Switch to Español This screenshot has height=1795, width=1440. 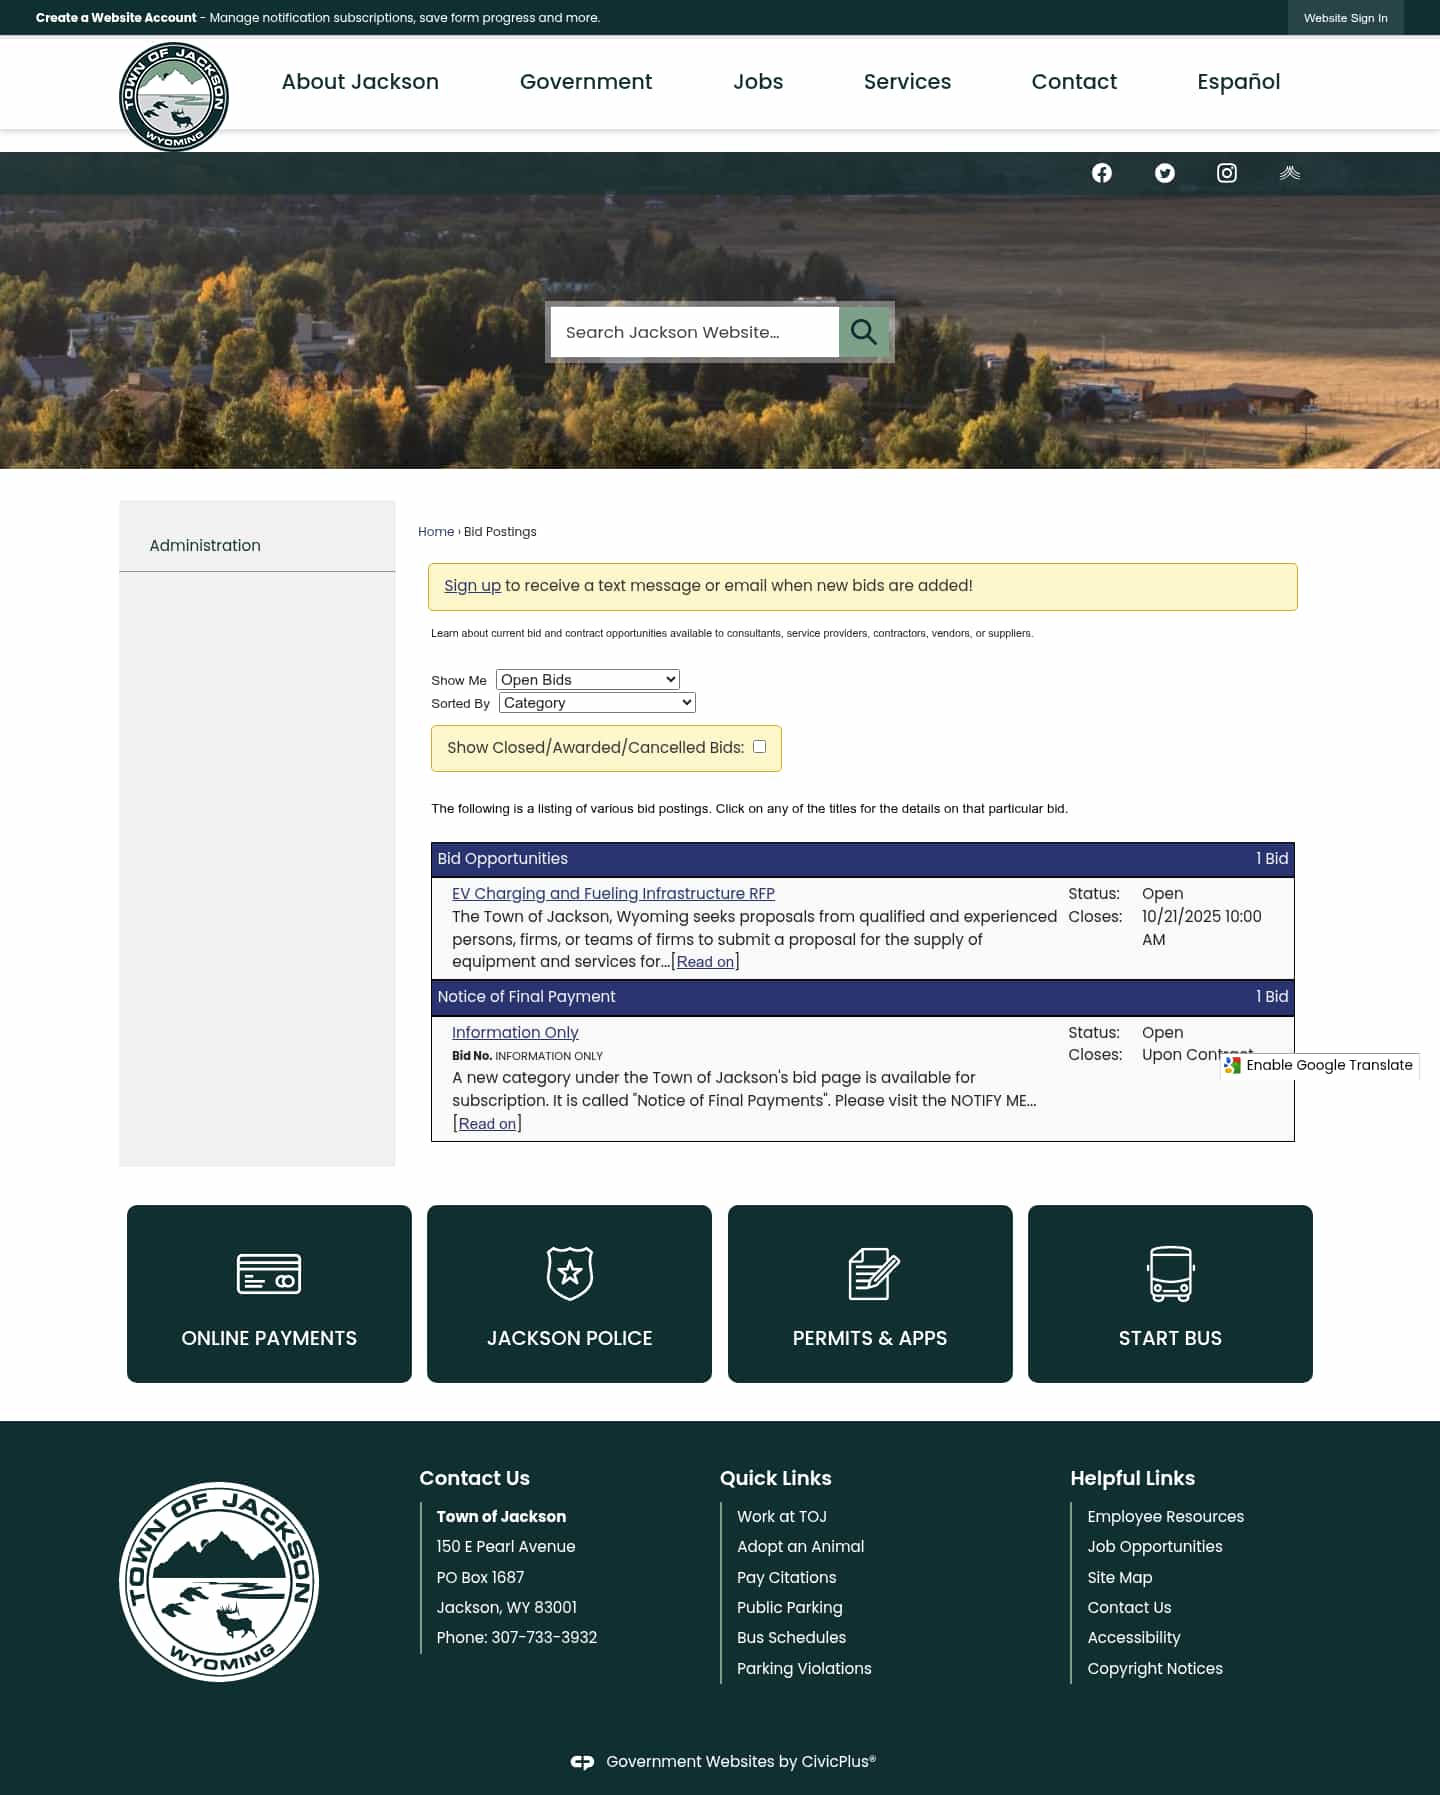pyautogui.click(x=1239, y=82)
